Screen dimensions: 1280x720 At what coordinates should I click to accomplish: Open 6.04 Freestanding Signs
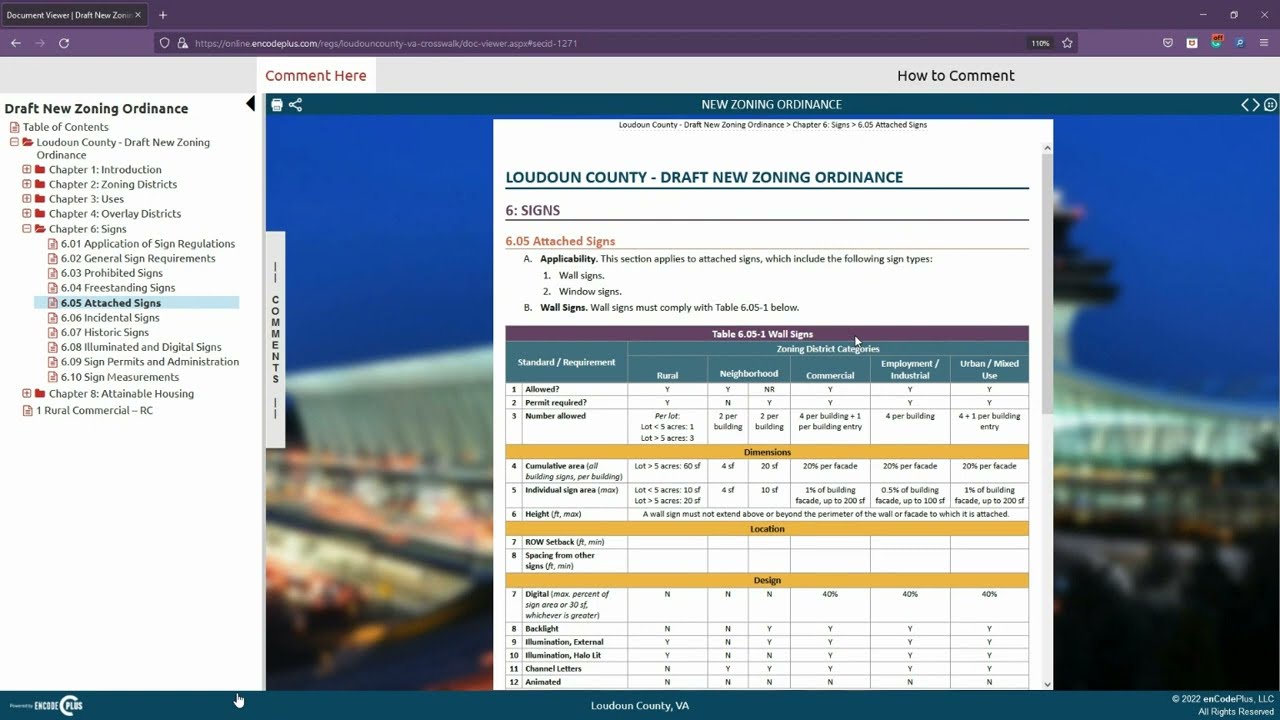[118, 288]
